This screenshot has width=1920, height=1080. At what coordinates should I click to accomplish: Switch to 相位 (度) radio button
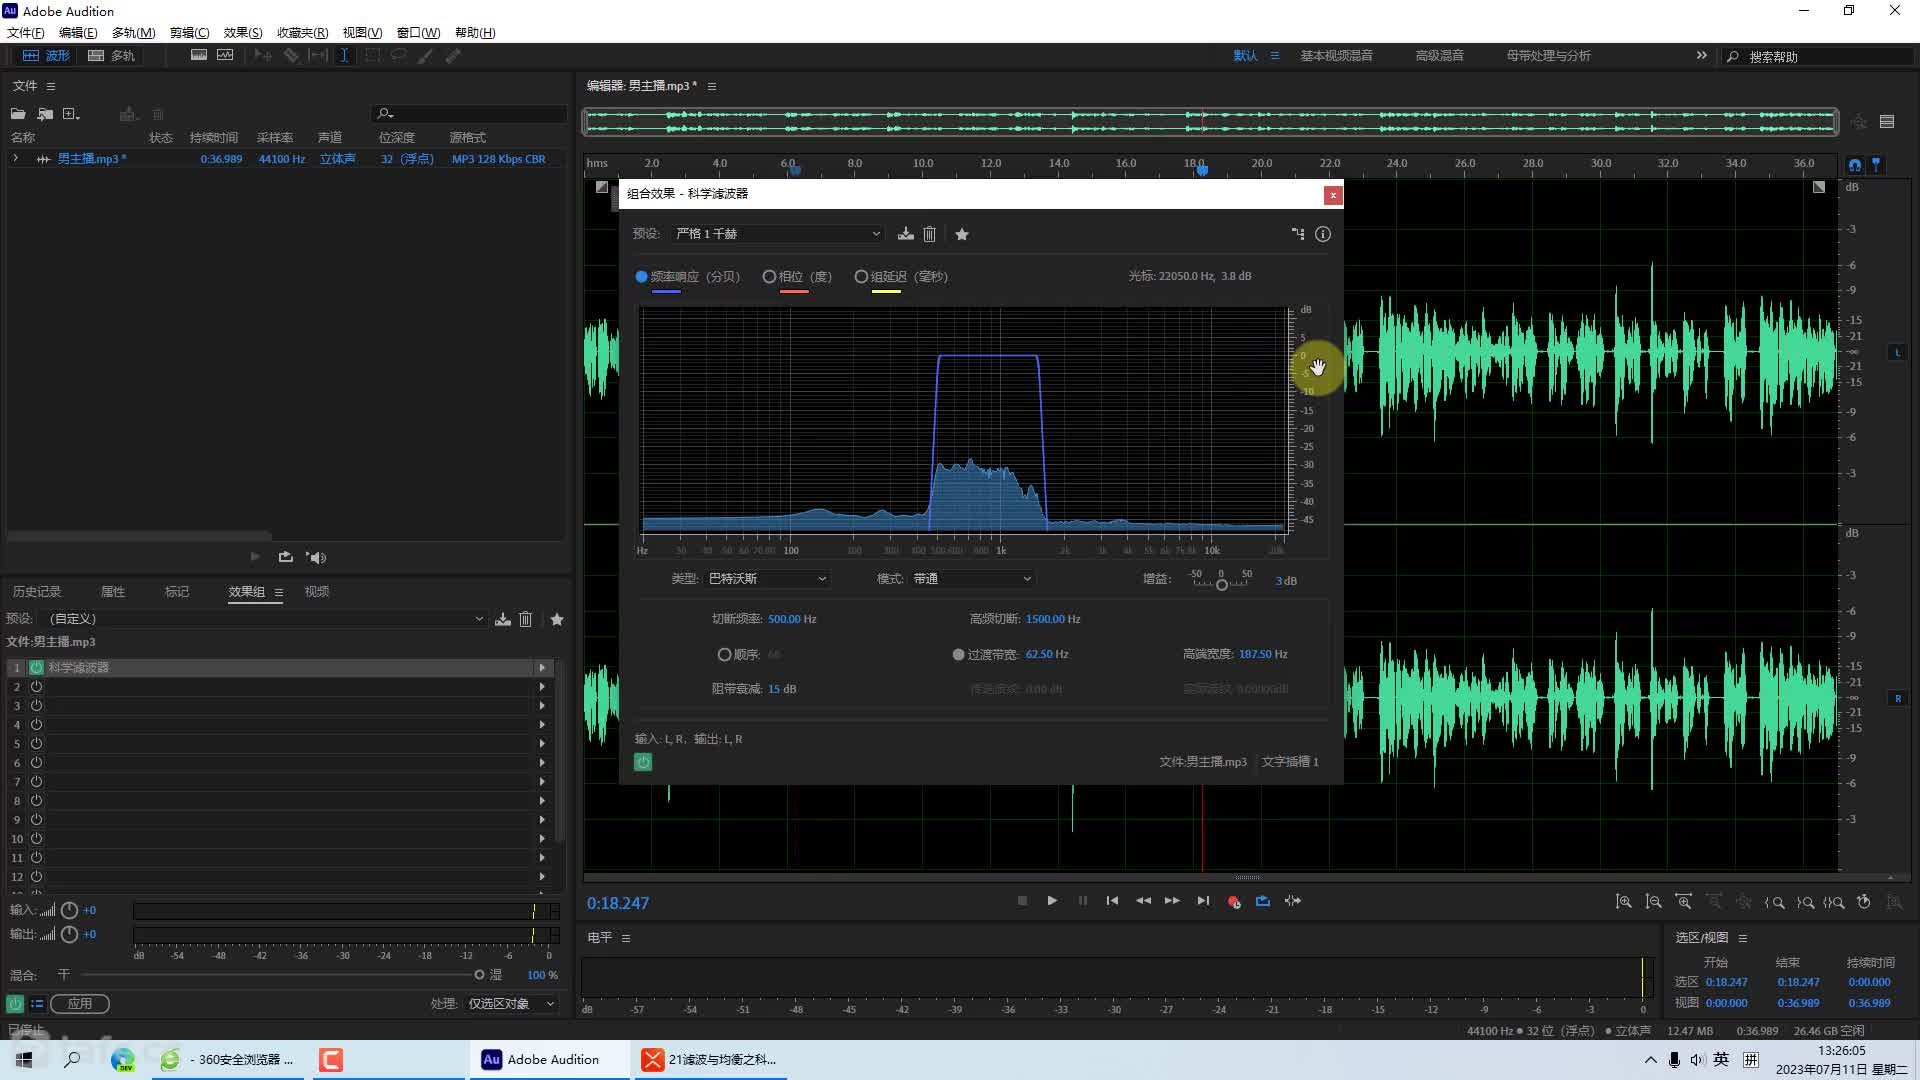767,276
